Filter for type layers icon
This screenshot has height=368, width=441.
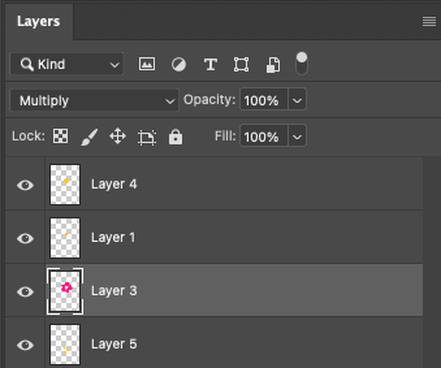tap(210, 64)
